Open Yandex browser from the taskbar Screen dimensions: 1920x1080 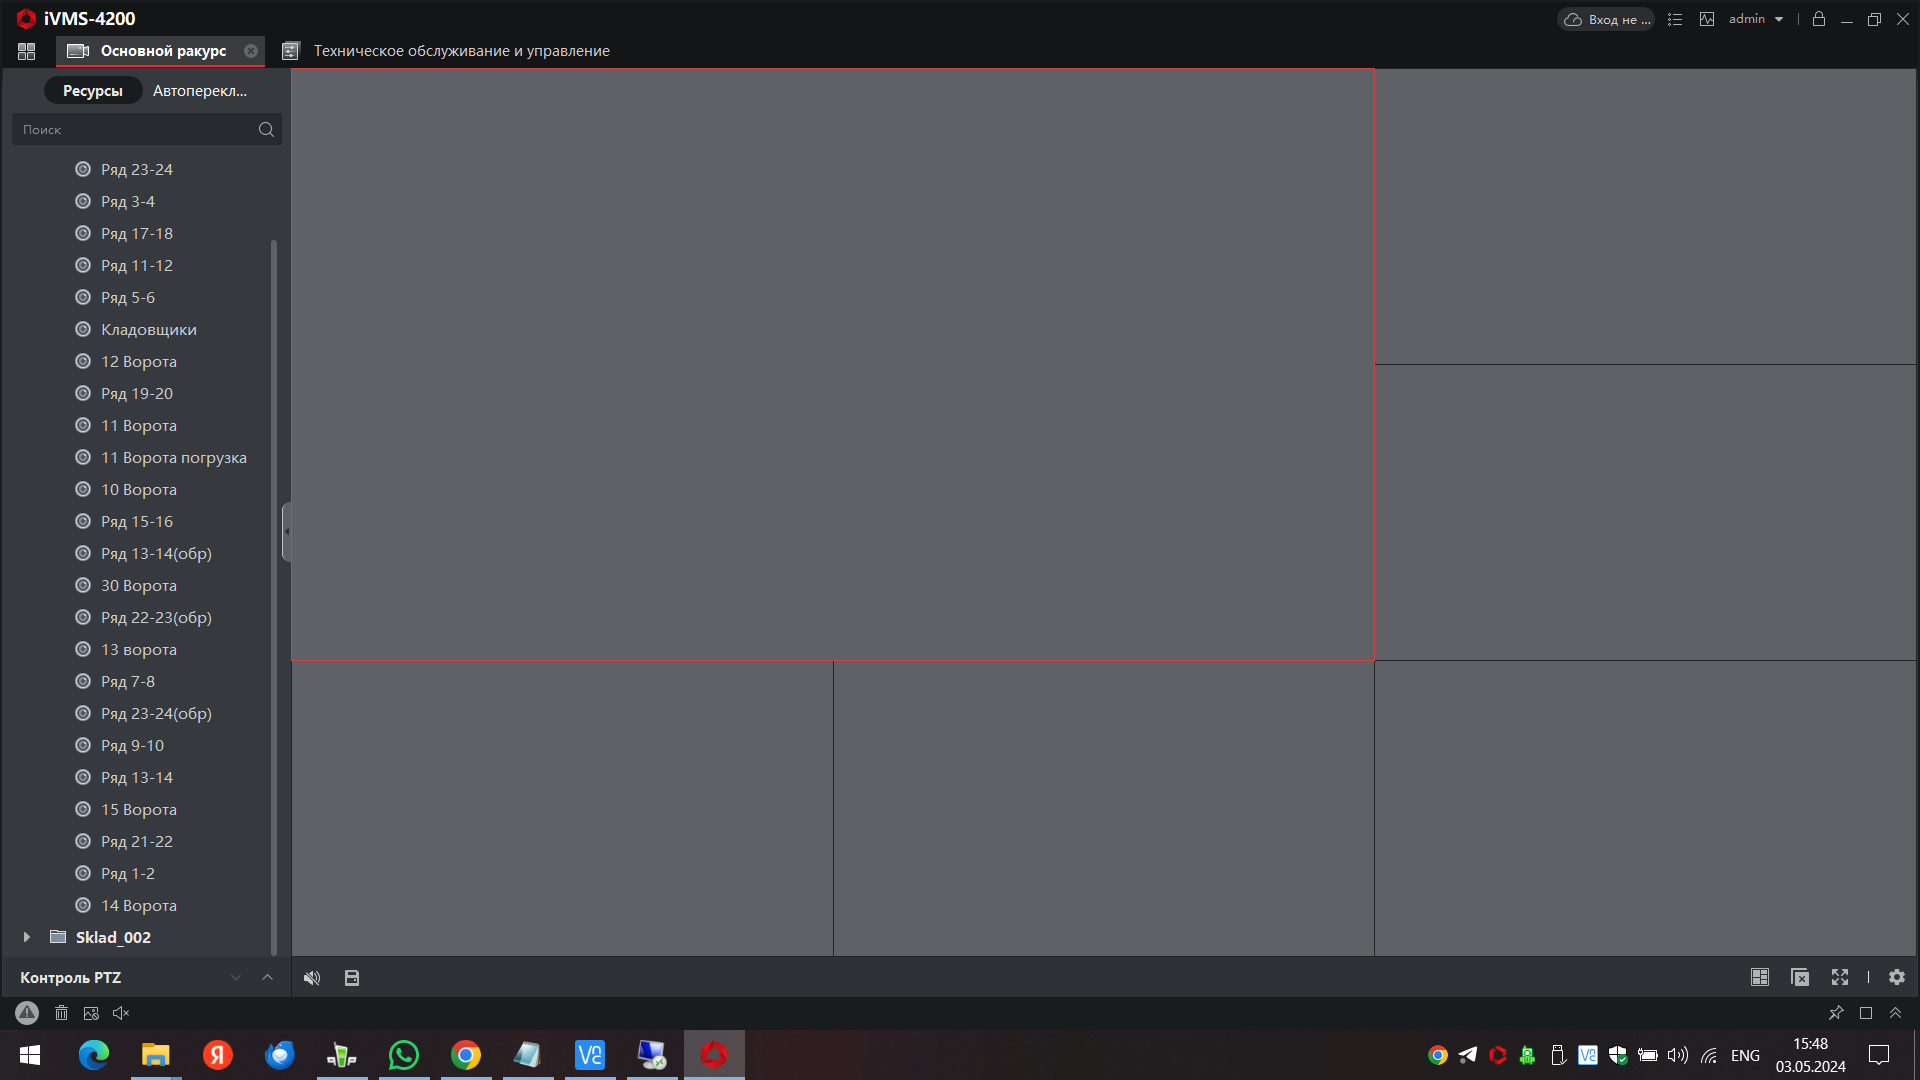(x=218, y=1055)
